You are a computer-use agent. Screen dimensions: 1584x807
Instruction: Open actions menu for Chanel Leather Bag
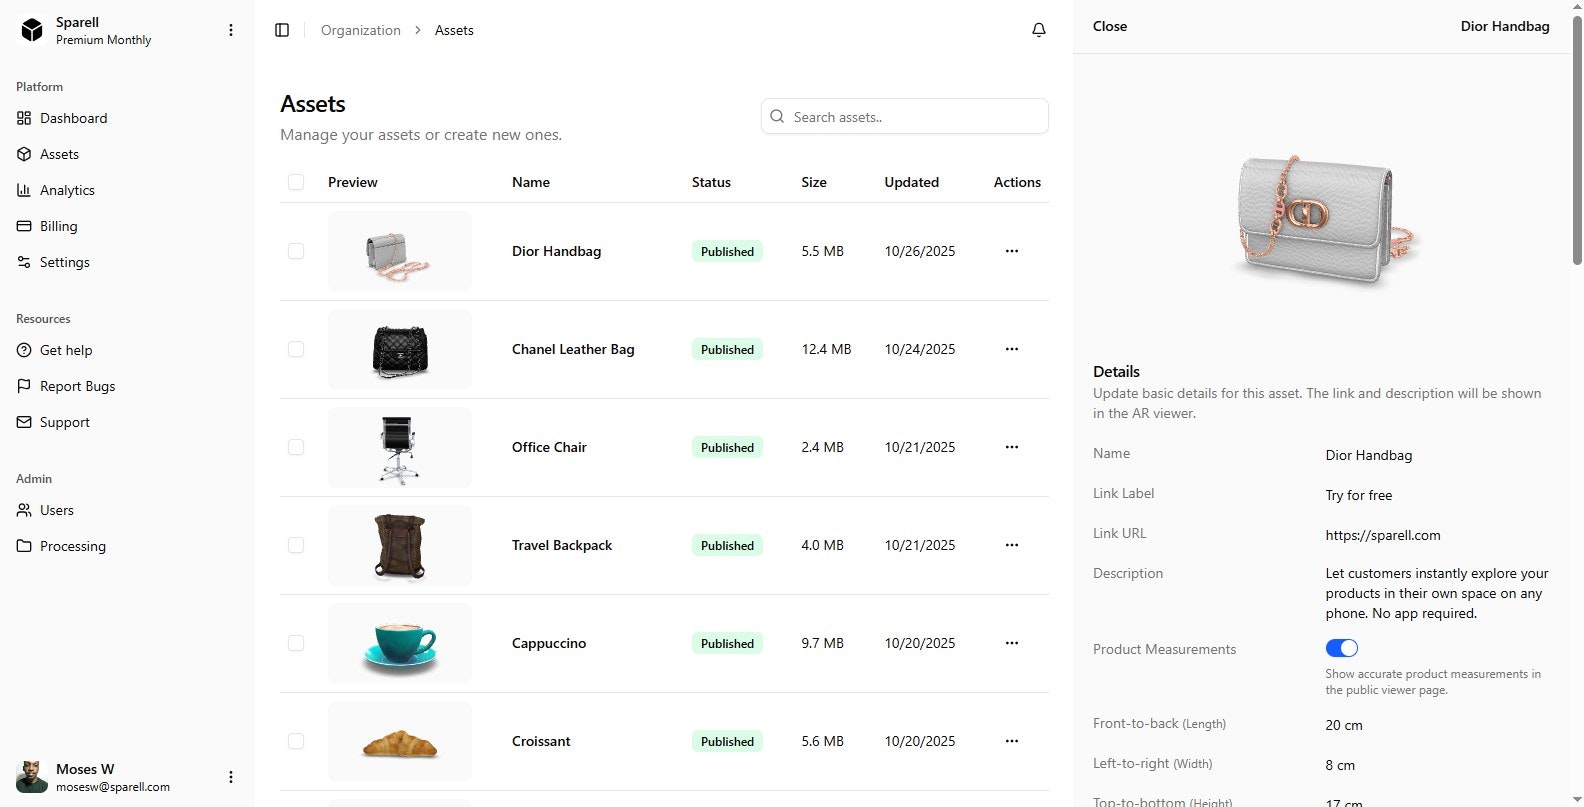pyautogui.click(x=1012, y=349)
